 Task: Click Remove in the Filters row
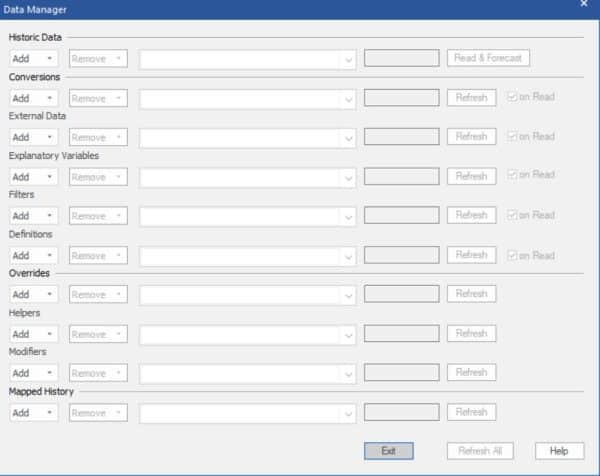[98, 216]
